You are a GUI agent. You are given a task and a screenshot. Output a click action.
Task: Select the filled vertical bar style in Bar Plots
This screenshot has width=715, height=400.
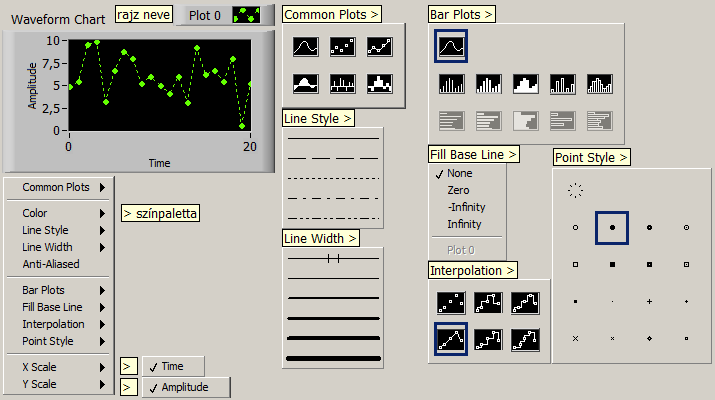pyautogui.click(x=525, y=84)
